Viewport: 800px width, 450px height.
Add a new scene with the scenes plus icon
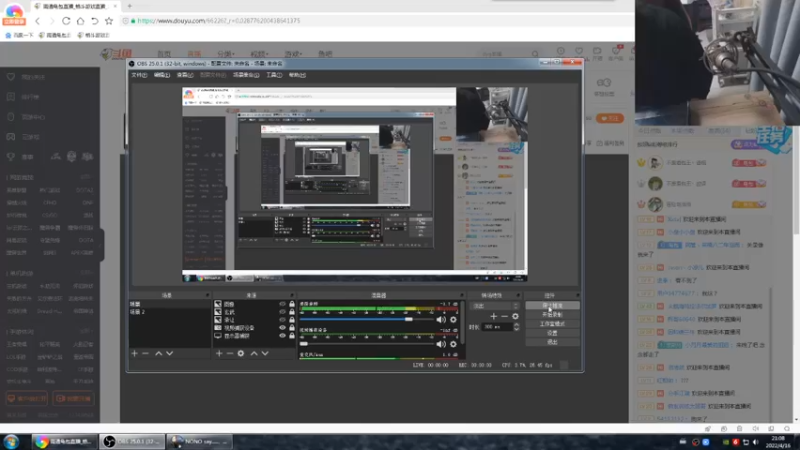pyautogui.click(x=134, y=353)
